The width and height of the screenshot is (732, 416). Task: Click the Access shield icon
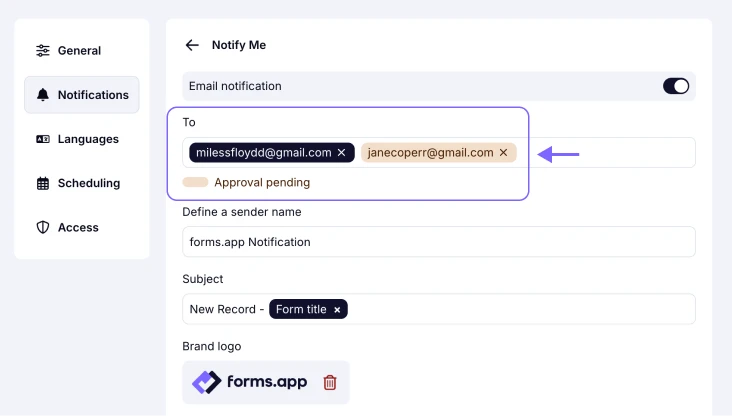click(43, 227)
